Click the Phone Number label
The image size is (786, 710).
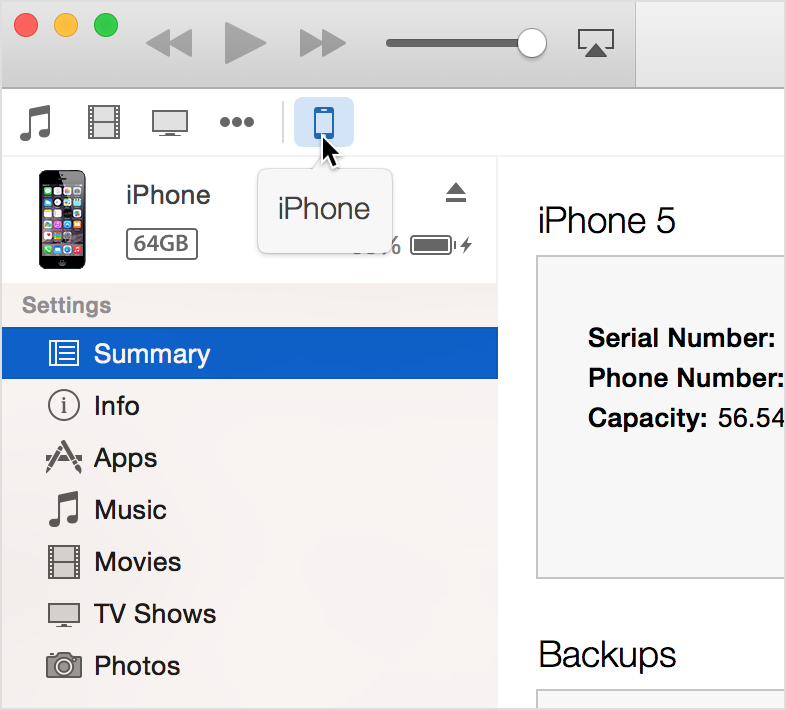(685, 378)
